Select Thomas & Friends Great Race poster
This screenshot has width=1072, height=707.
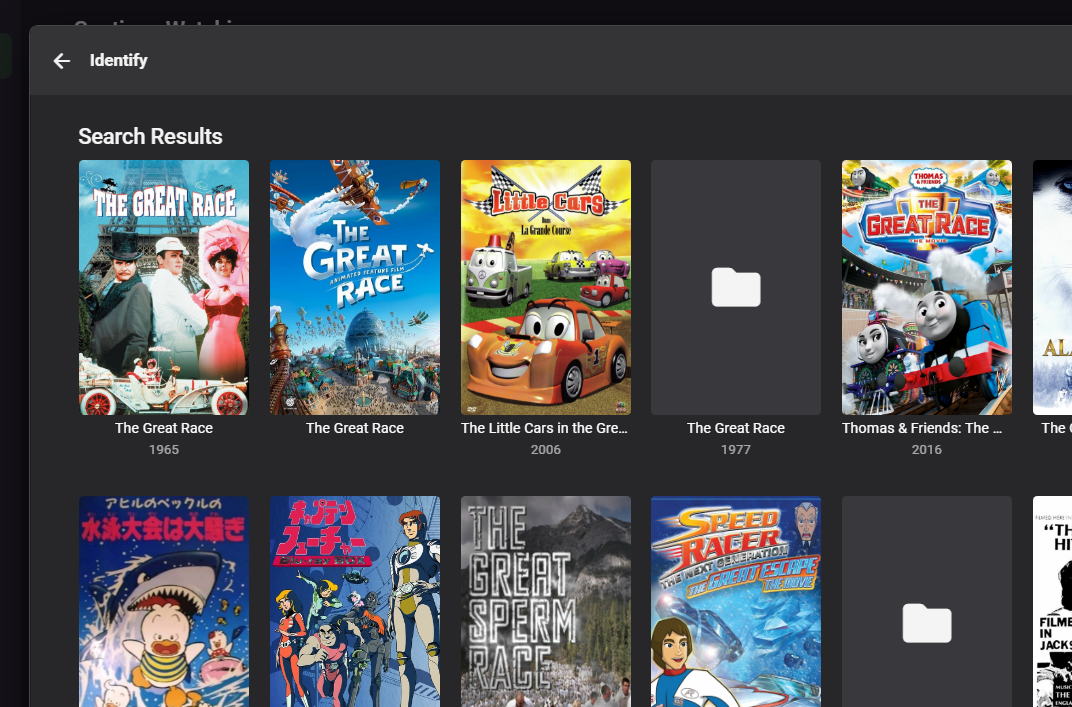tap(926, 287)
